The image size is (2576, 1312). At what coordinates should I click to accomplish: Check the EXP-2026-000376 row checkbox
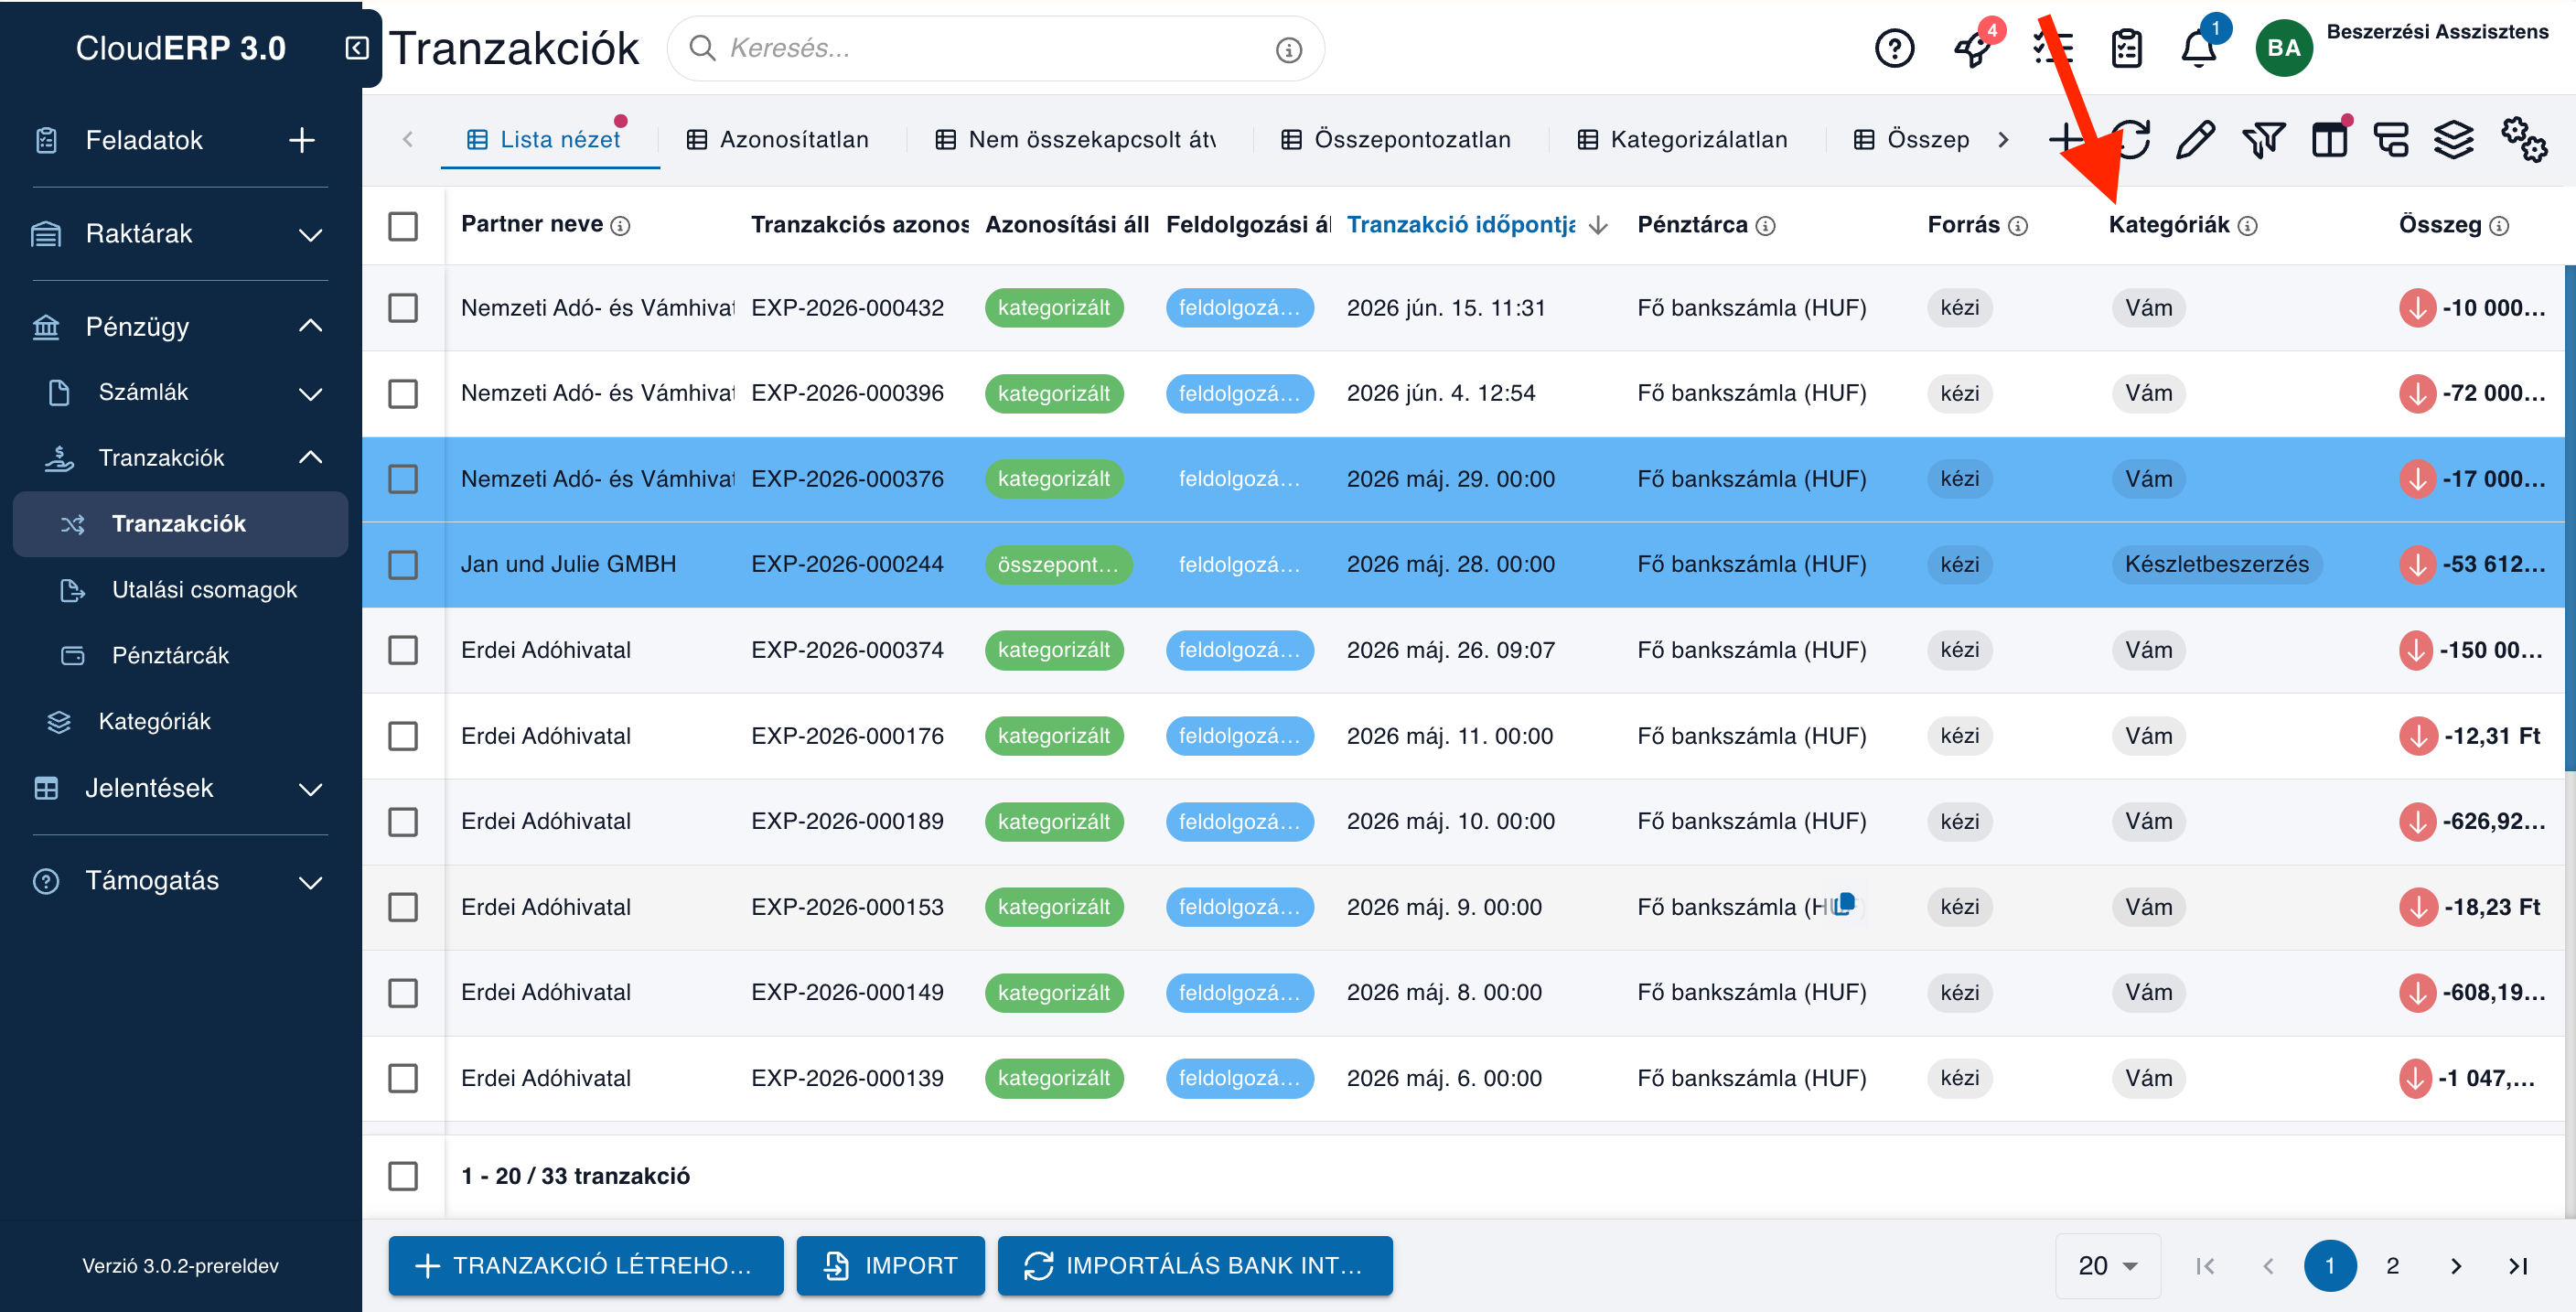tap(403, 479)
